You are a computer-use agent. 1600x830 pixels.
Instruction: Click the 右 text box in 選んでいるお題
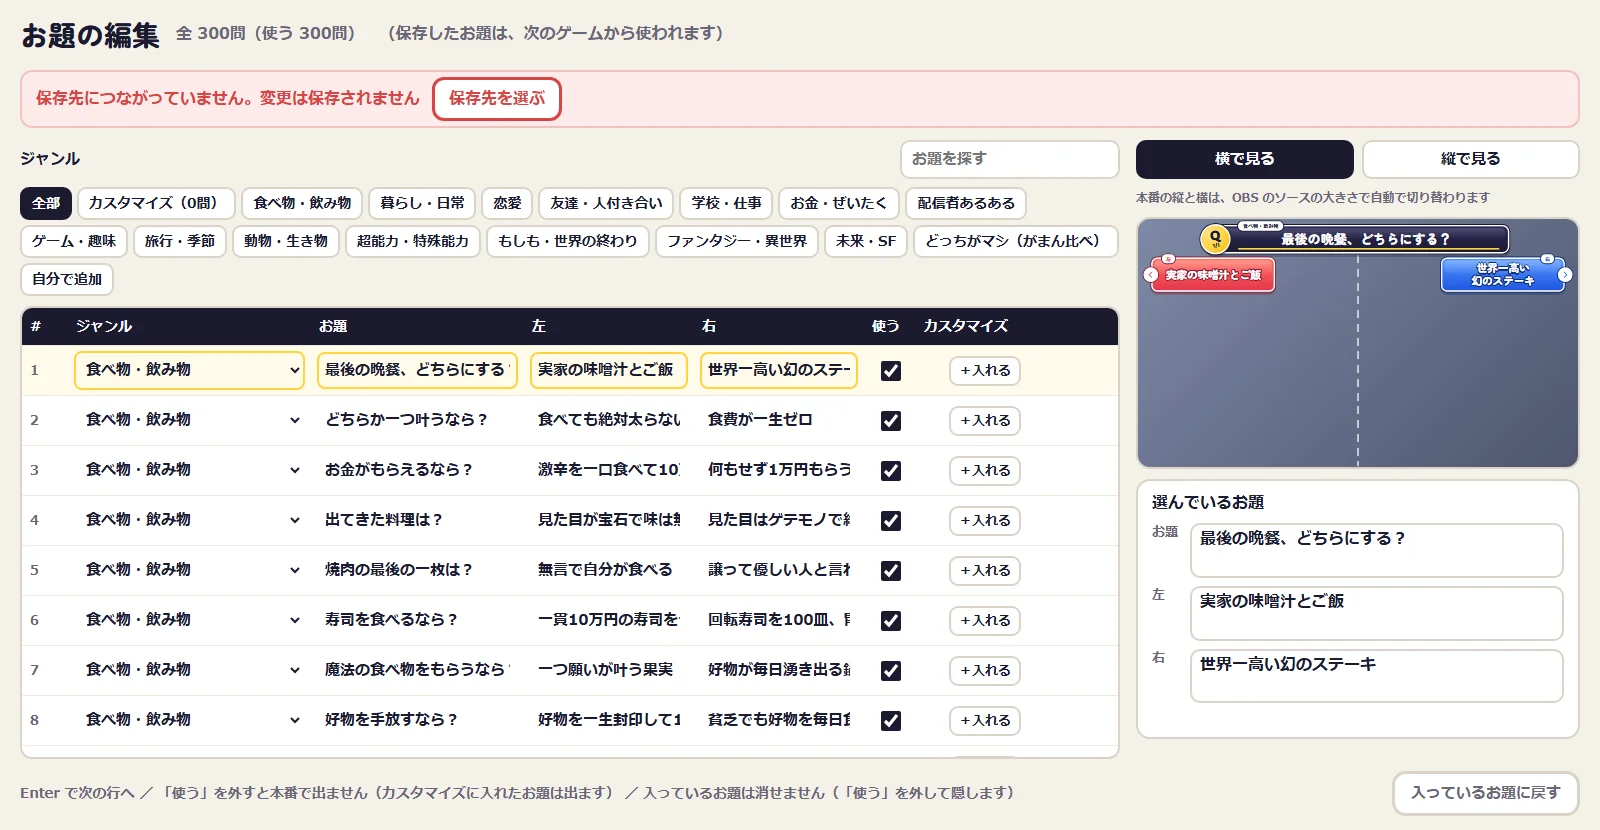coord(1376,676)
